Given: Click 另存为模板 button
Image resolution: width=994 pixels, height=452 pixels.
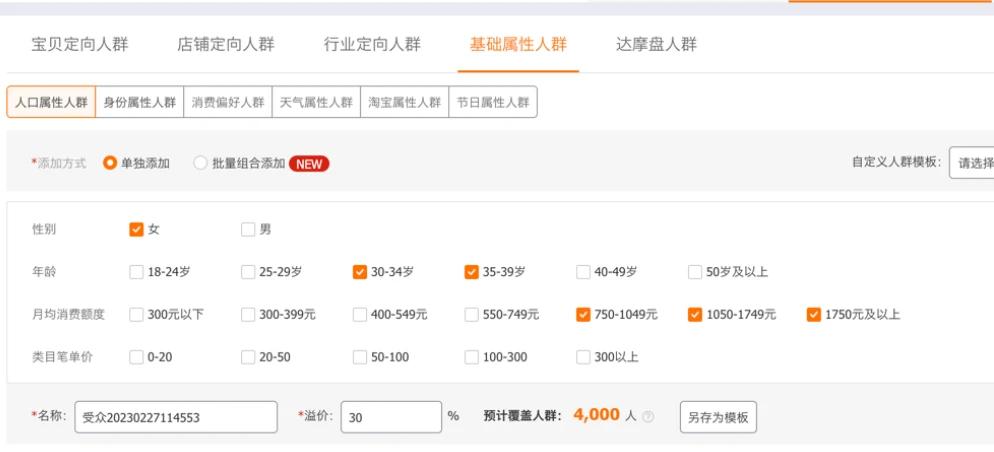Looking at the screenshot, I should point(718,417).
